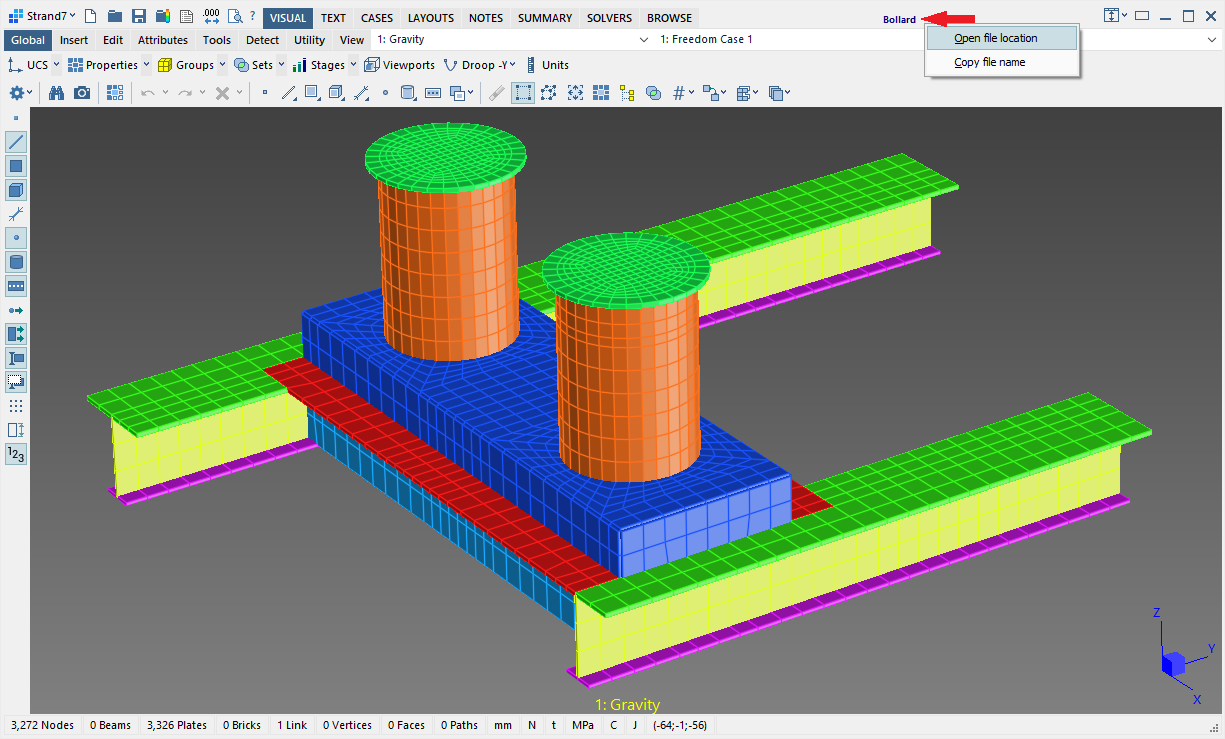Click the Bollard file name

899,19
